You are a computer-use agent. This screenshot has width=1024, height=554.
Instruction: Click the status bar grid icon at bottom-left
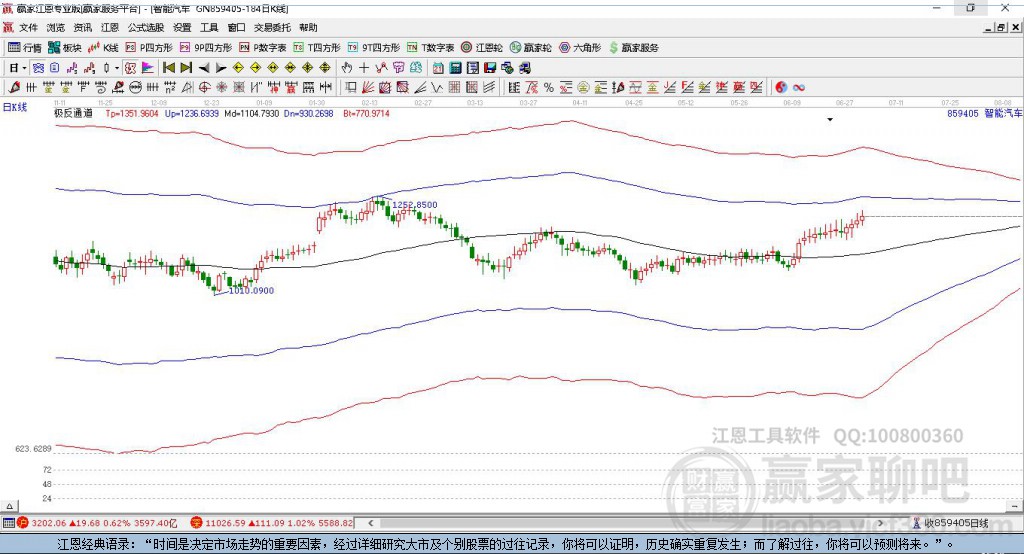[8, 523]
